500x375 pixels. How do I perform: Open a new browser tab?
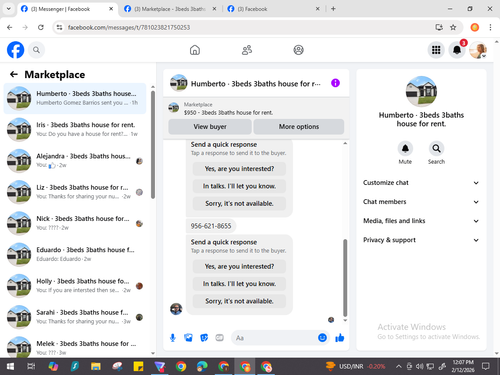(x=333, y=9)
